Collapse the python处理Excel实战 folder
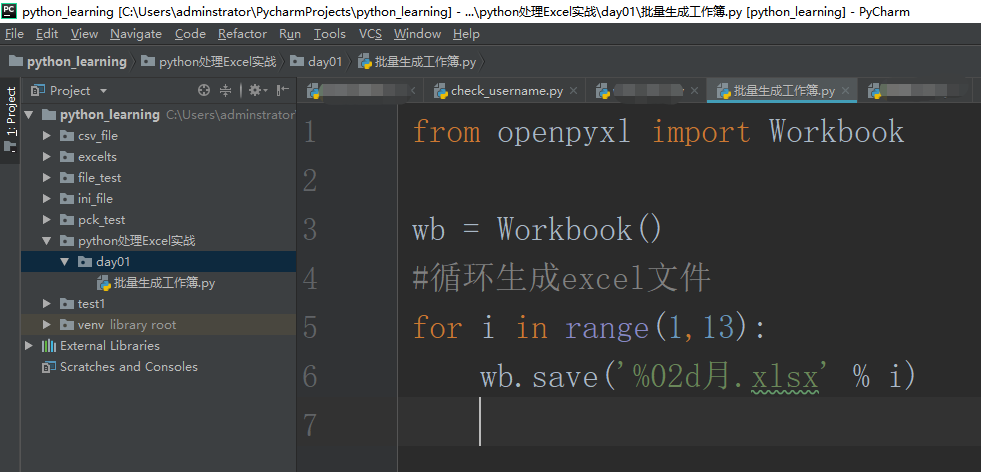 (46, 241)
